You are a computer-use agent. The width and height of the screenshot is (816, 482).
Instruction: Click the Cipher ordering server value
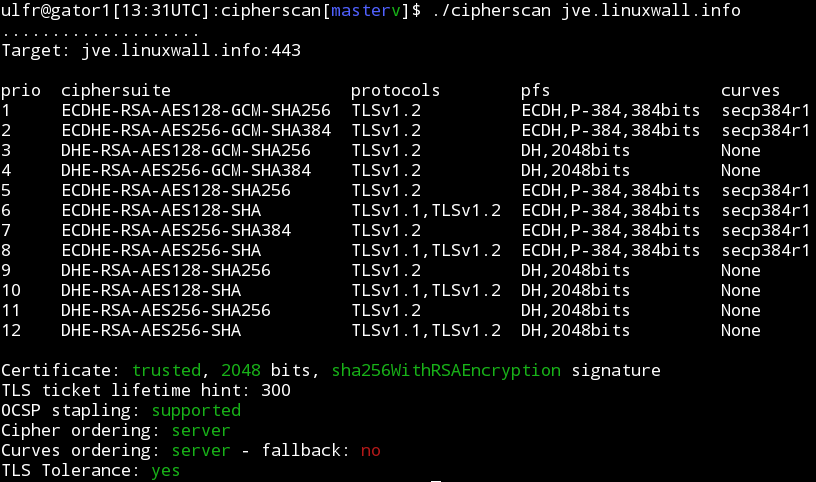tap(201, 431)
